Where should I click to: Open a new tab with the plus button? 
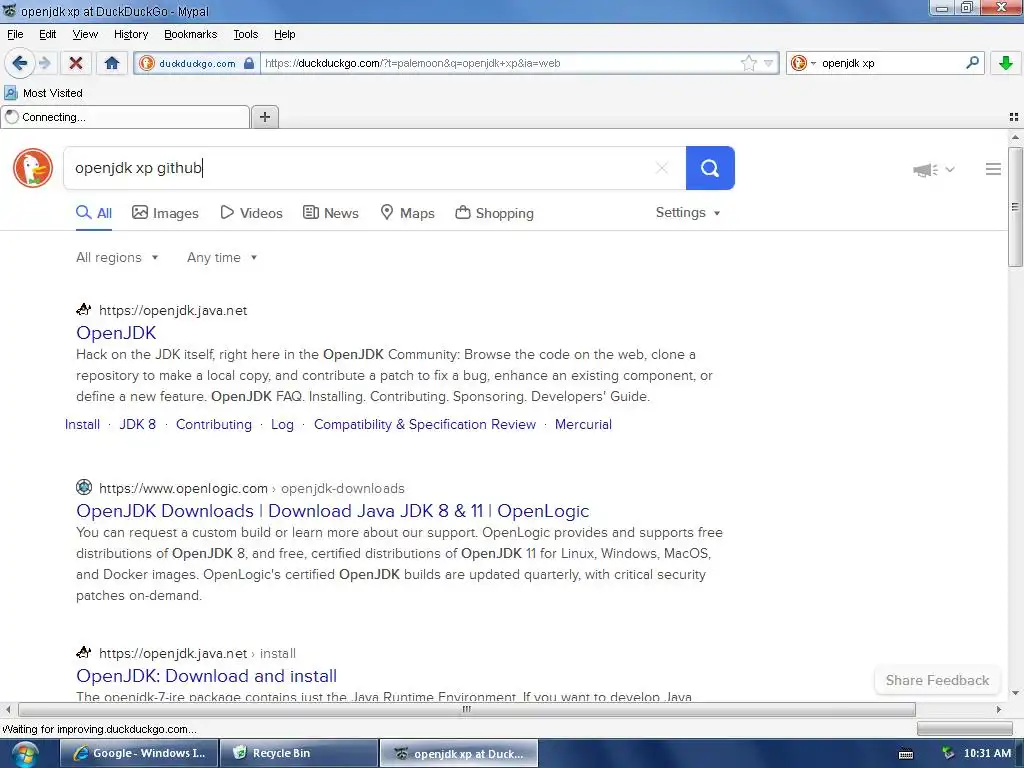click(264, 117)
